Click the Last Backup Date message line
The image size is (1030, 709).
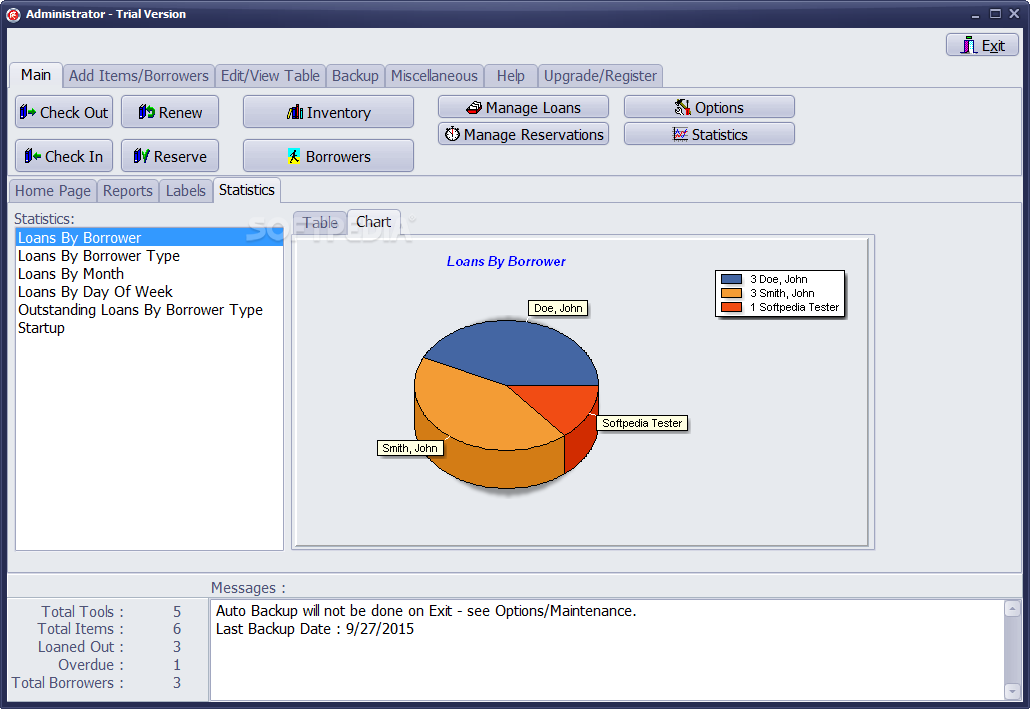coord(315,629)
